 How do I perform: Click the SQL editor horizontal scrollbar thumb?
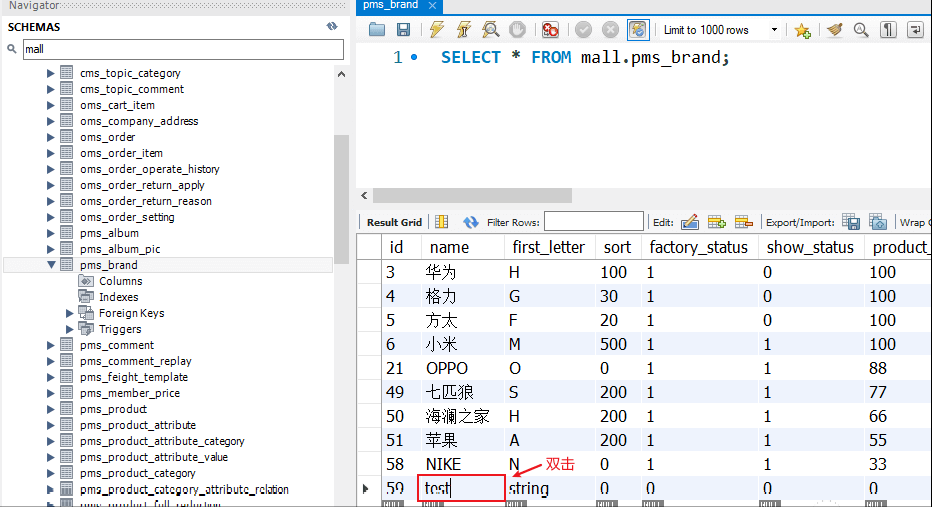(x=472, y=196)
